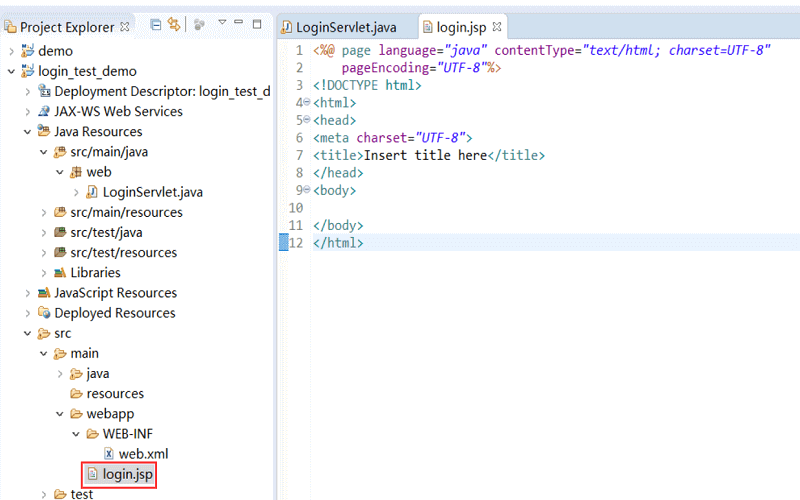This screenshot has height=500, width=800.
Task: Collapse the WEB-INF folder
Action: [76, 434]
